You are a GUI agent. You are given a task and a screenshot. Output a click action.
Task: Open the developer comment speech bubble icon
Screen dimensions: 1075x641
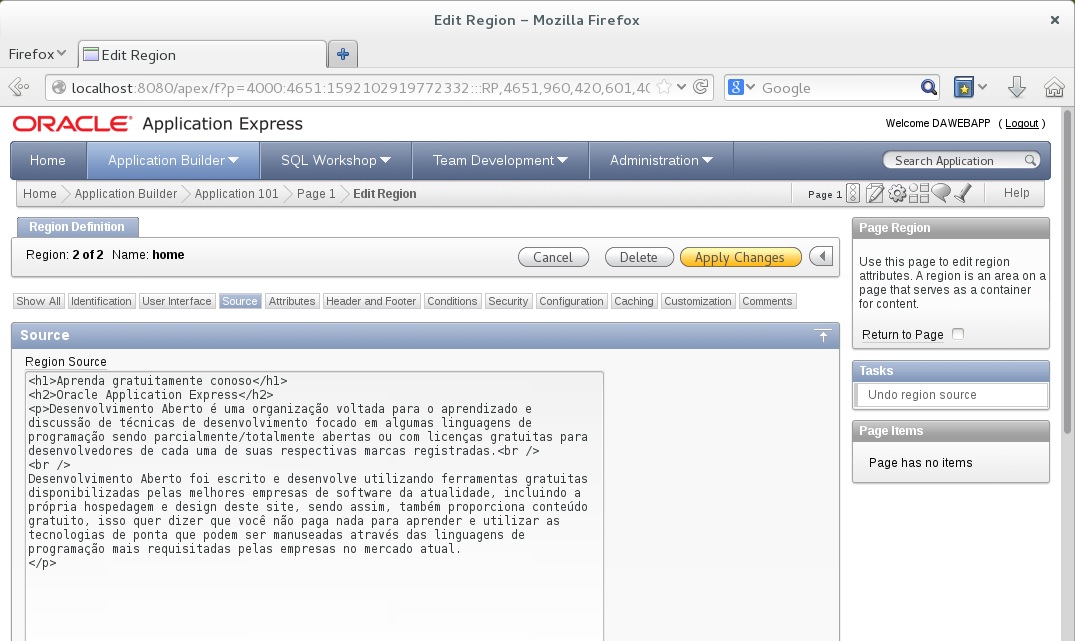(940, 194)
